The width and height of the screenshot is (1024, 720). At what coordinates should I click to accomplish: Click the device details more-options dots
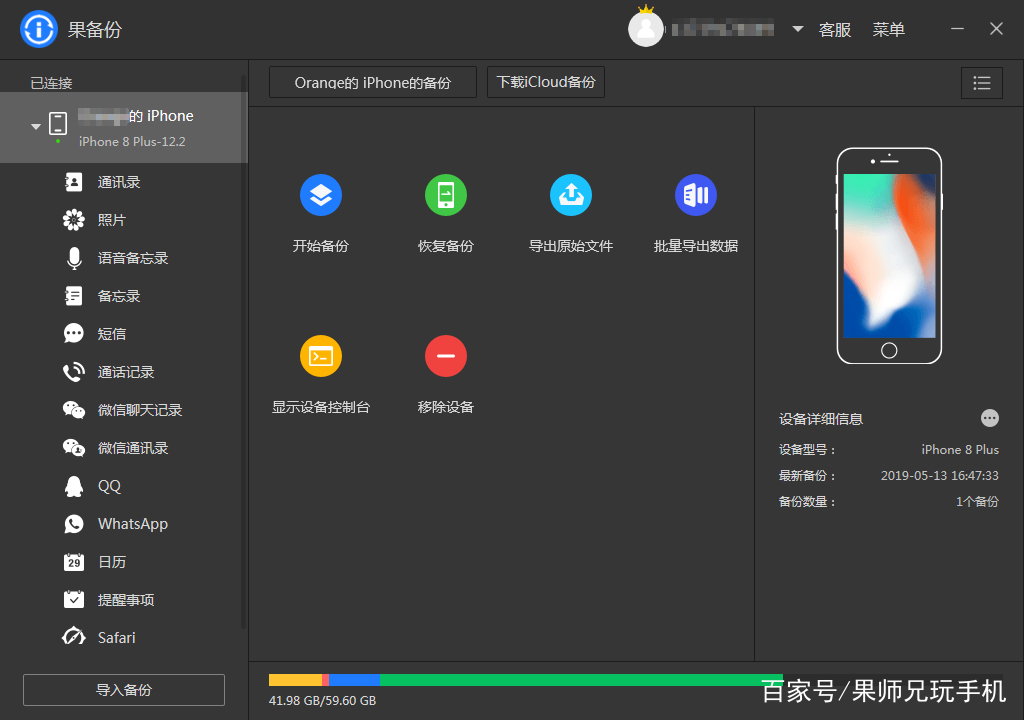[989, 418]
